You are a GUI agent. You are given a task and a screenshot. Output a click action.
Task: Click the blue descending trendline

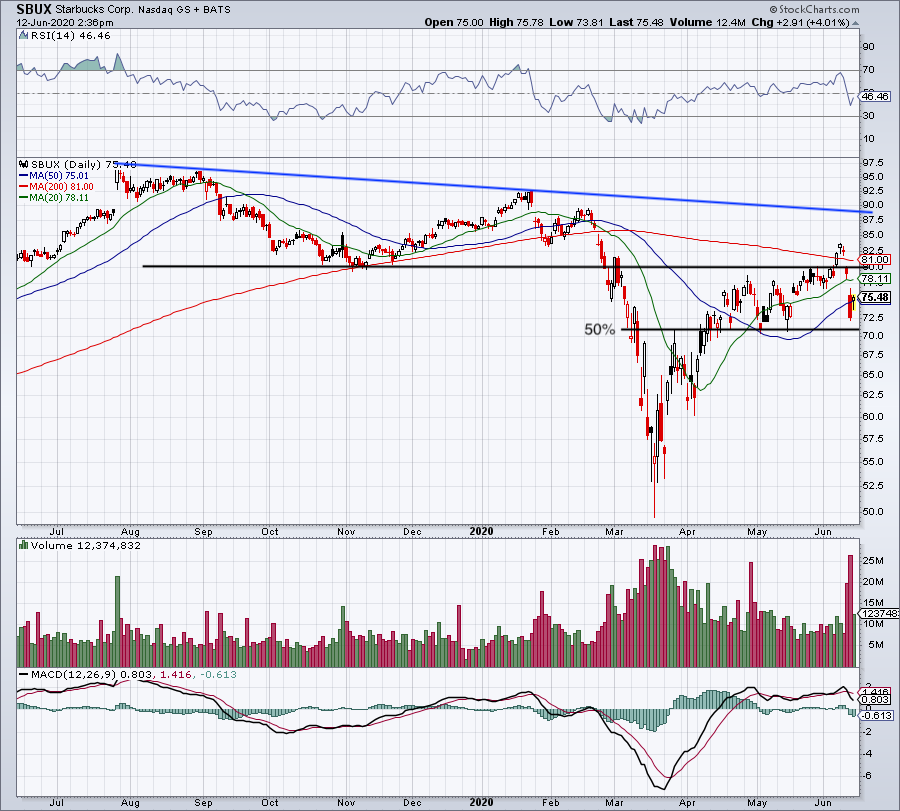[494, 188]
